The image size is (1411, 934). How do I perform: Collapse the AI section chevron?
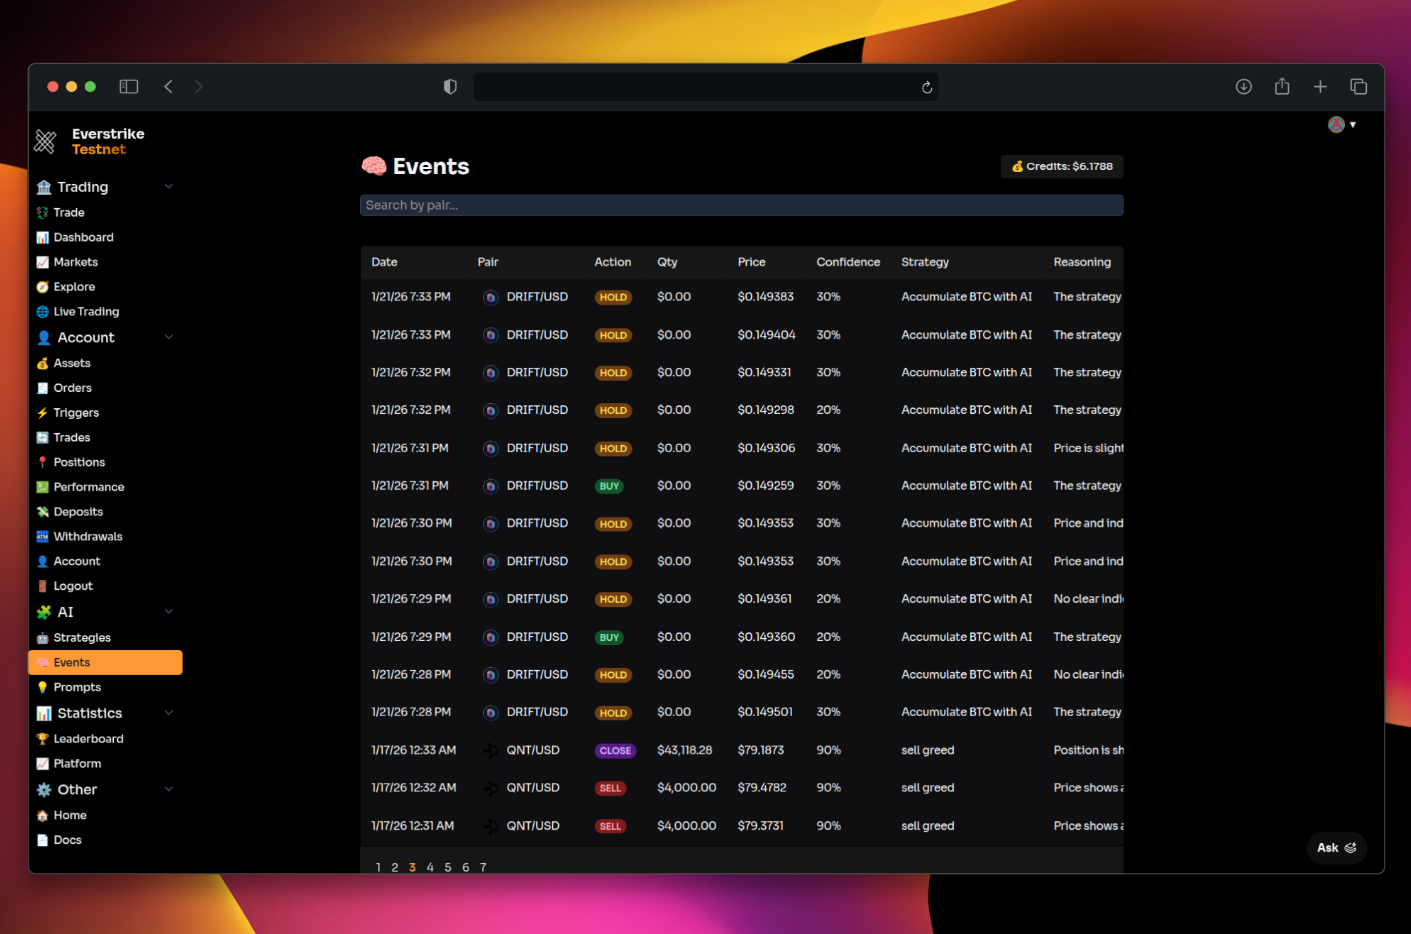pos(168,611)
